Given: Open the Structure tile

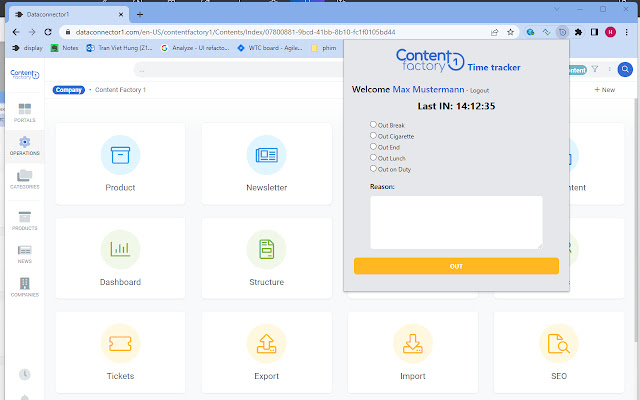Looking at the screenshot, I should click(267, 258).
